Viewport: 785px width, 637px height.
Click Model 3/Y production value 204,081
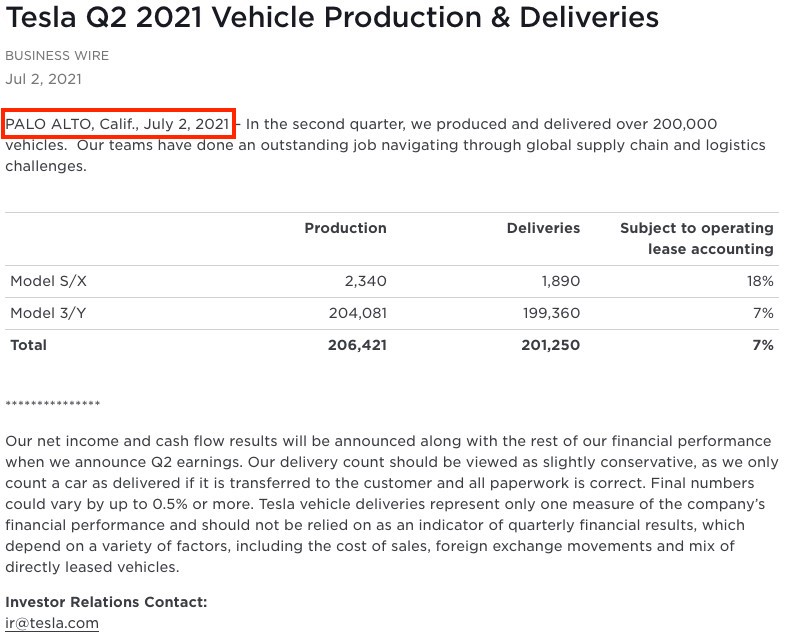(358, 313)
